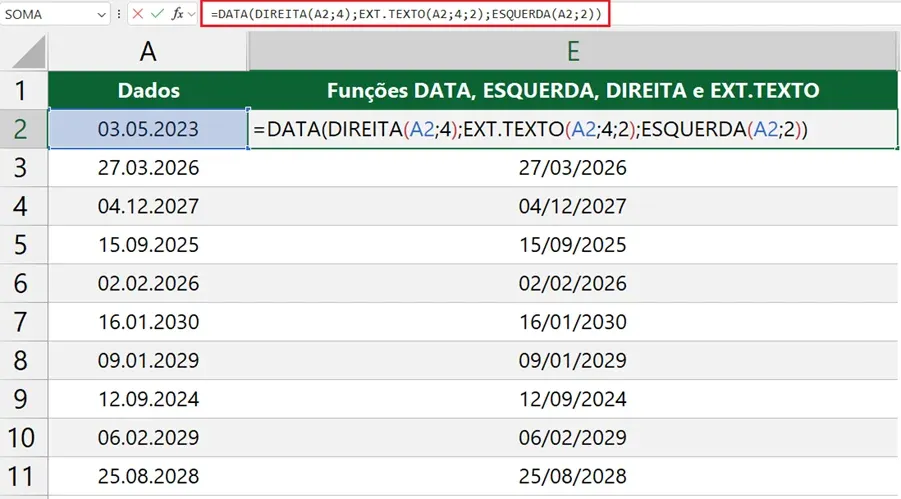
Task: Select cell containing 27/03/2026
Action: (573, 167)
